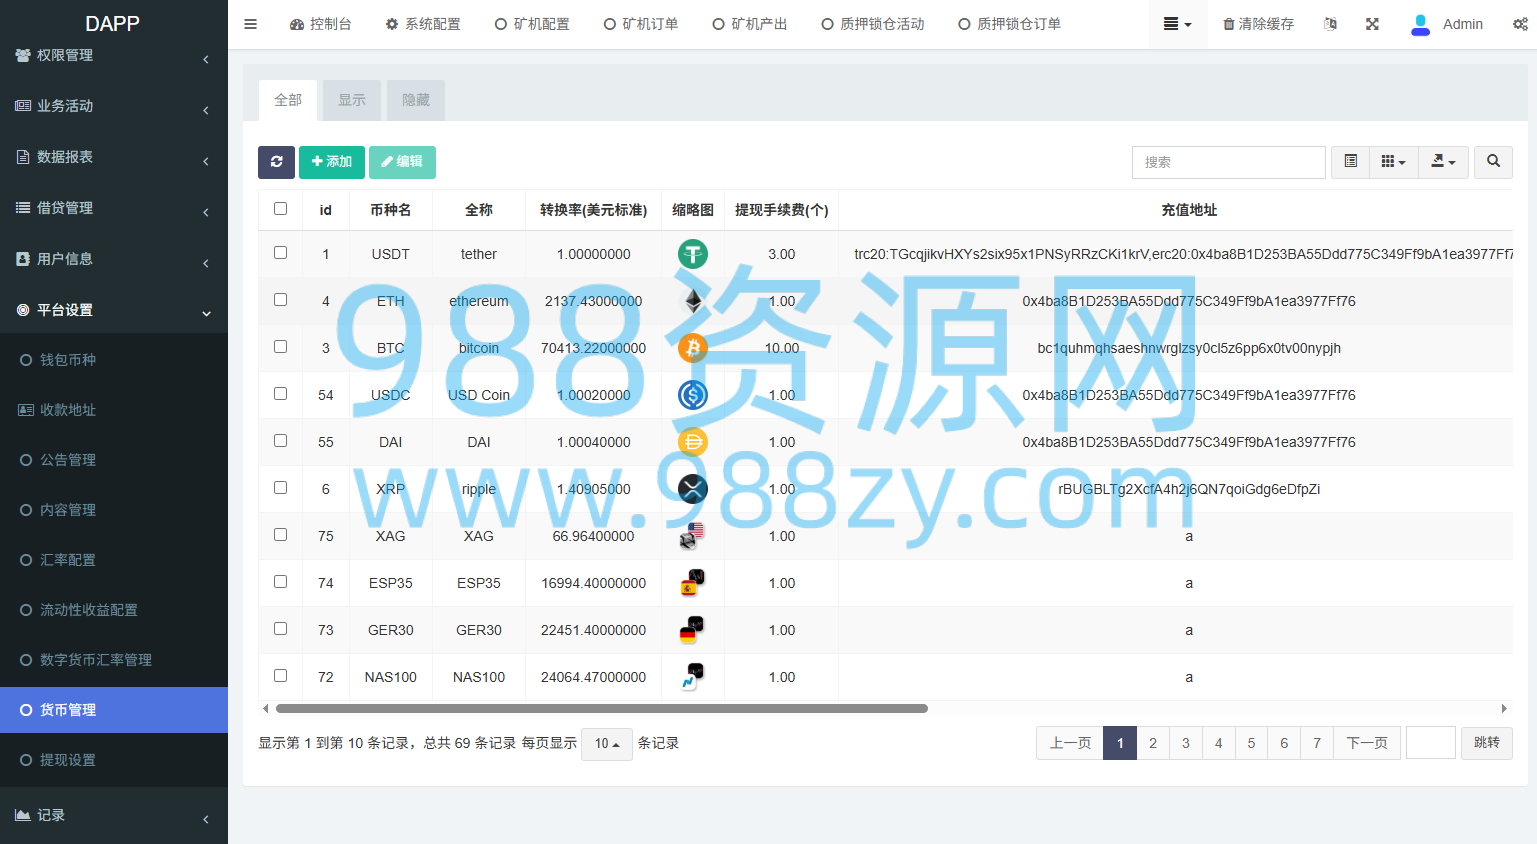This screenshot has width=1537, height=844.
Task: Click the 编辑 button
Action: click(402, 162)
